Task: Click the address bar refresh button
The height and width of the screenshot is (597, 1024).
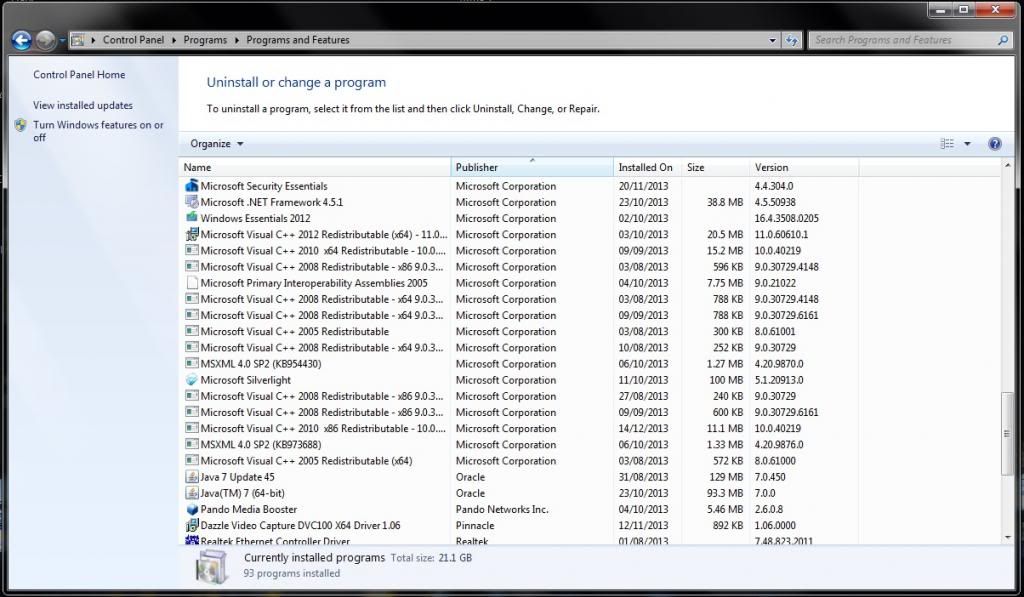Action: (x=792, y=40)
